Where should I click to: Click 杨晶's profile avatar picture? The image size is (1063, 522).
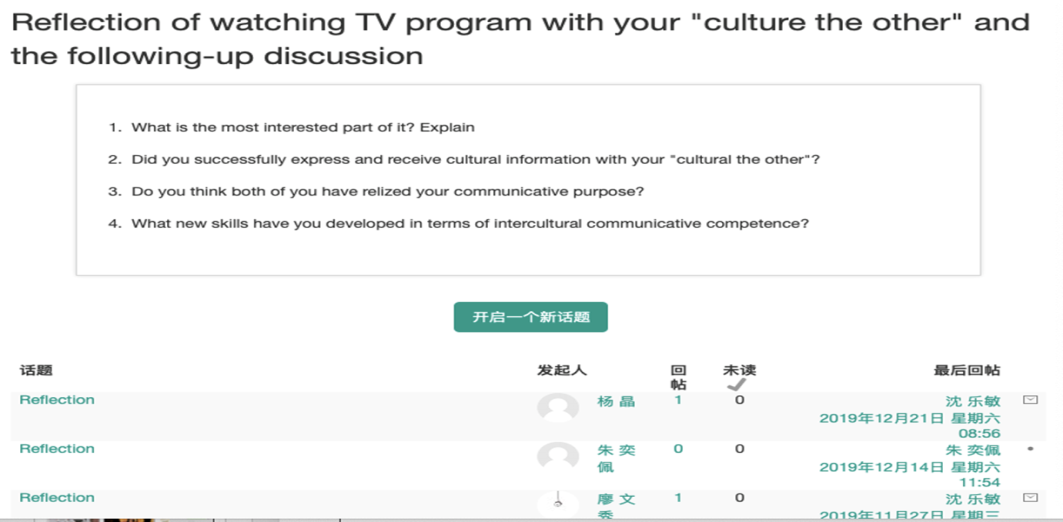[558, 408]
